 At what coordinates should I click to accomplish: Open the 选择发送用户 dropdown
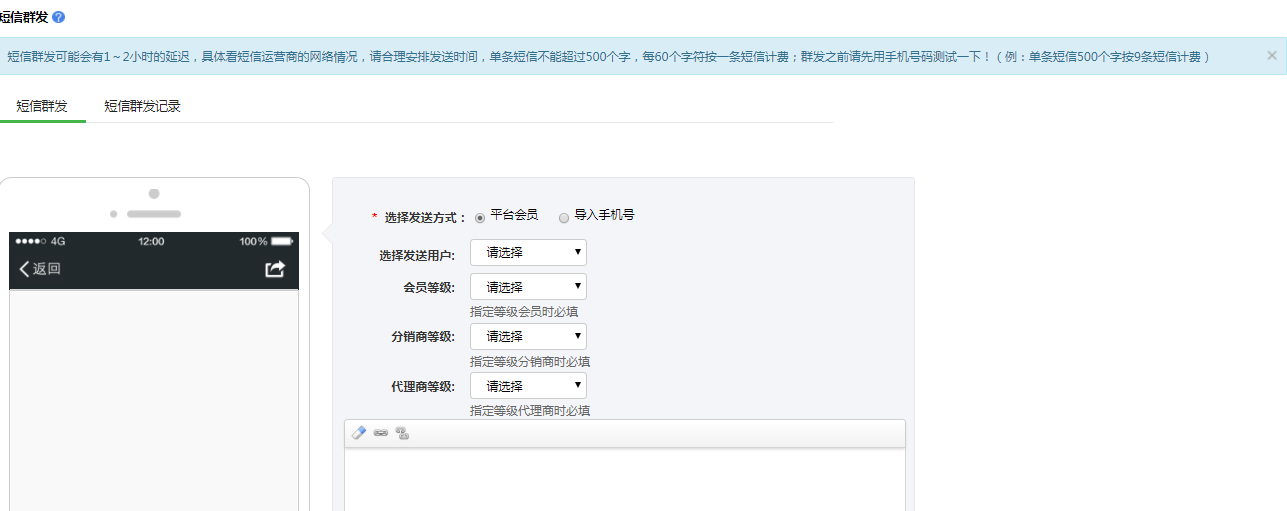(528, 253)
